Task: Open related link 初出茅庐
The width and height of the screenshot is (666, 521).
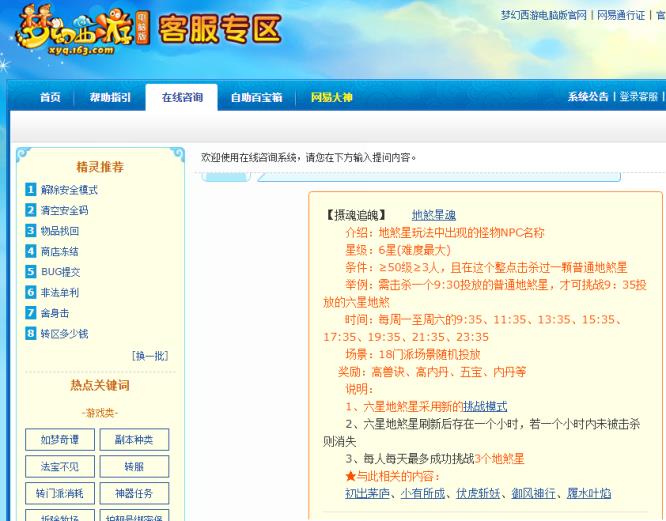Action: [x=367, y=493]
